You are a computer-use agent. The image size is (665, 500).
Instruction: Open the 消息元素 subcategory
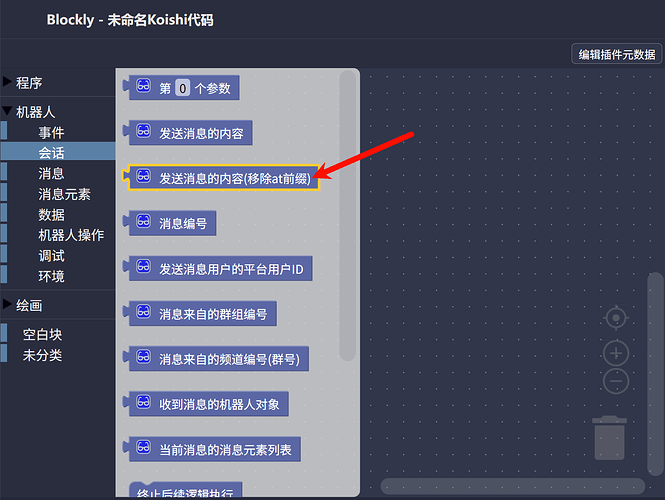(64, 194)
